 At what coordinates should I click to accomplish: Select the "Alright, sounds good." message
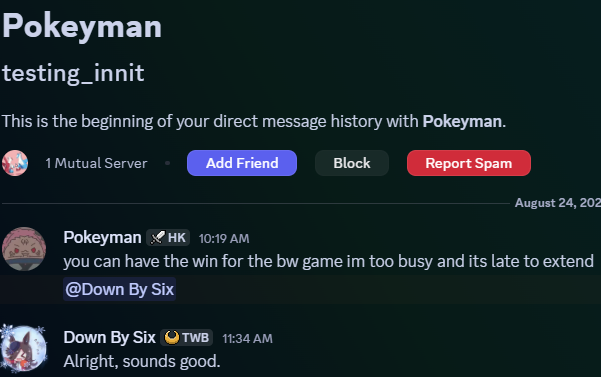pos(142,361)
